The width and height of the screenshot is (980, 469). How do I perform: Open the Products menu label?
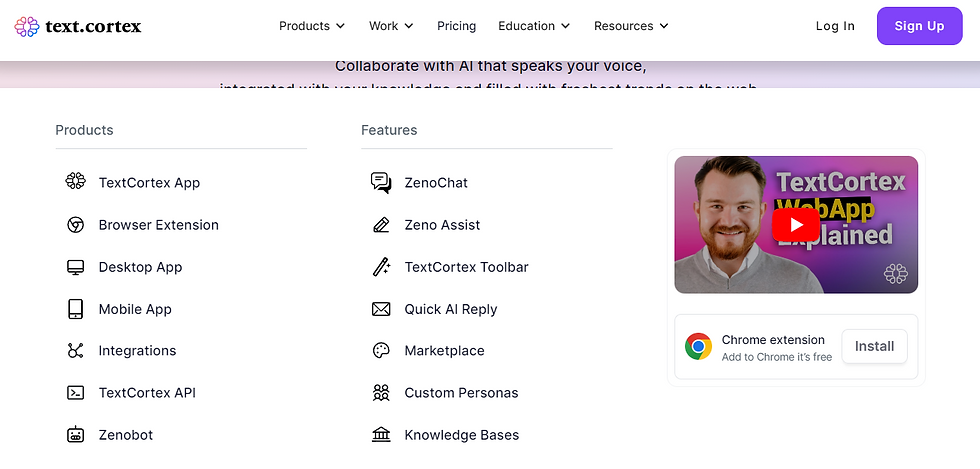[304, 26]
